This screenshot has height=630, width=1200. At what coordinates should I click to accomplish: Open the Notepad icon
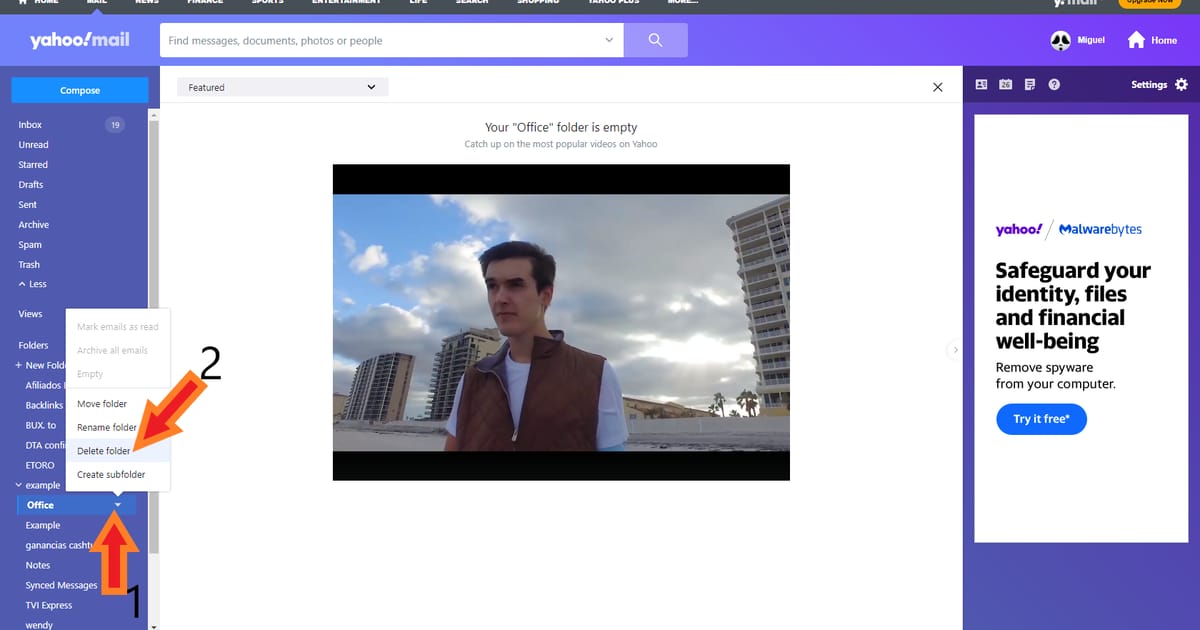point(1029,85)
